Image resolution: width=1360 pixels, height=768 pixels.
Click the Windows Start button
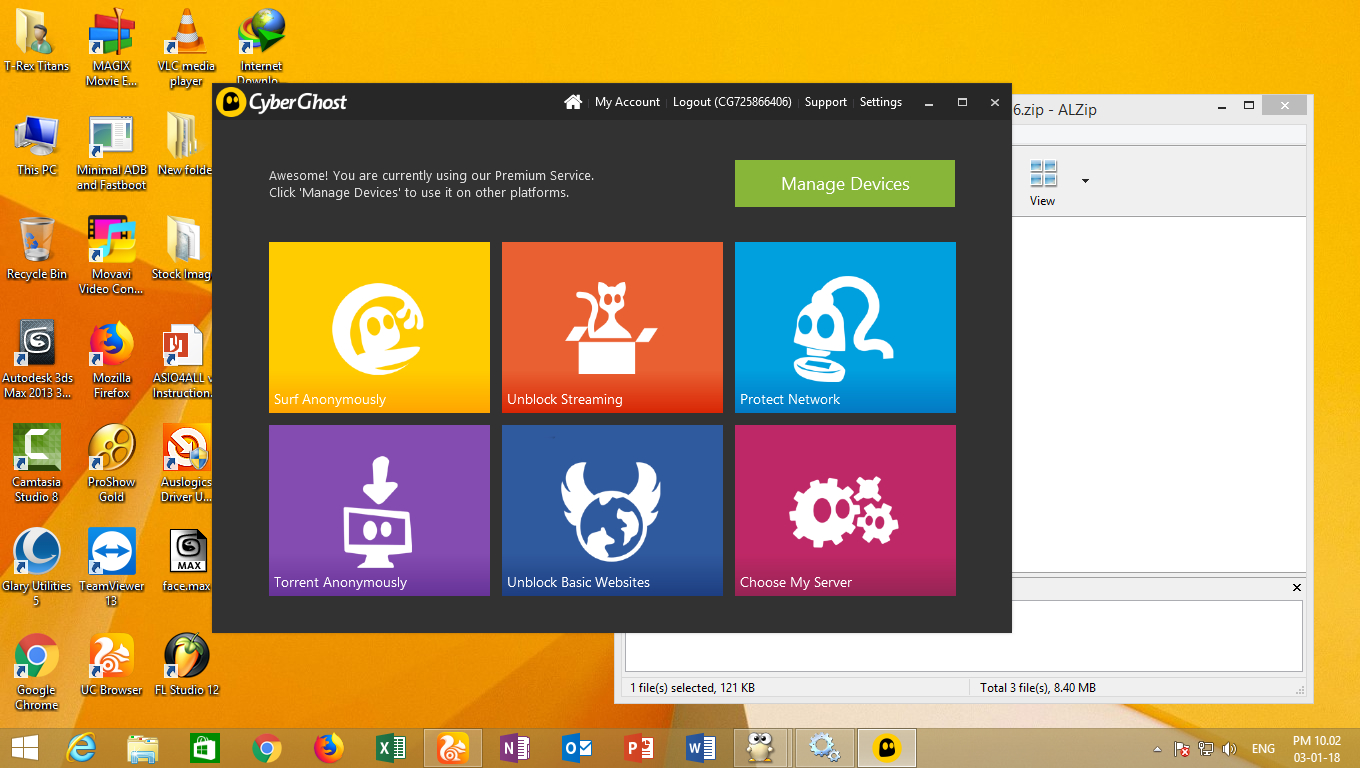tap(24, 748)
